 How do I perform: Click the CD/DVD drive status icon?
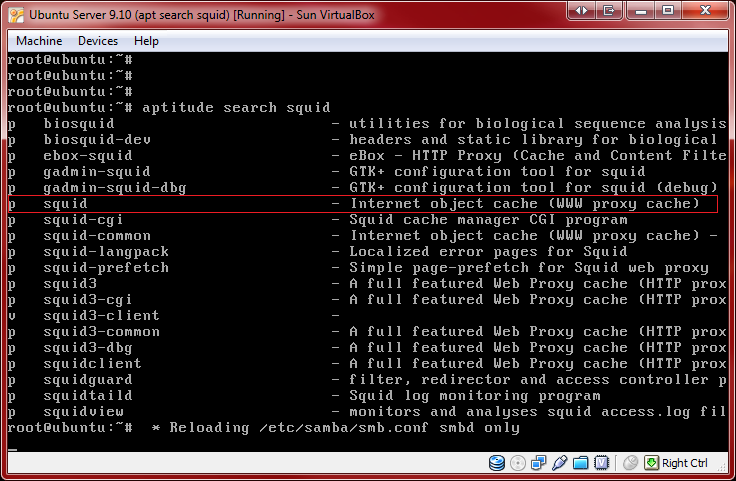(518, 463)
